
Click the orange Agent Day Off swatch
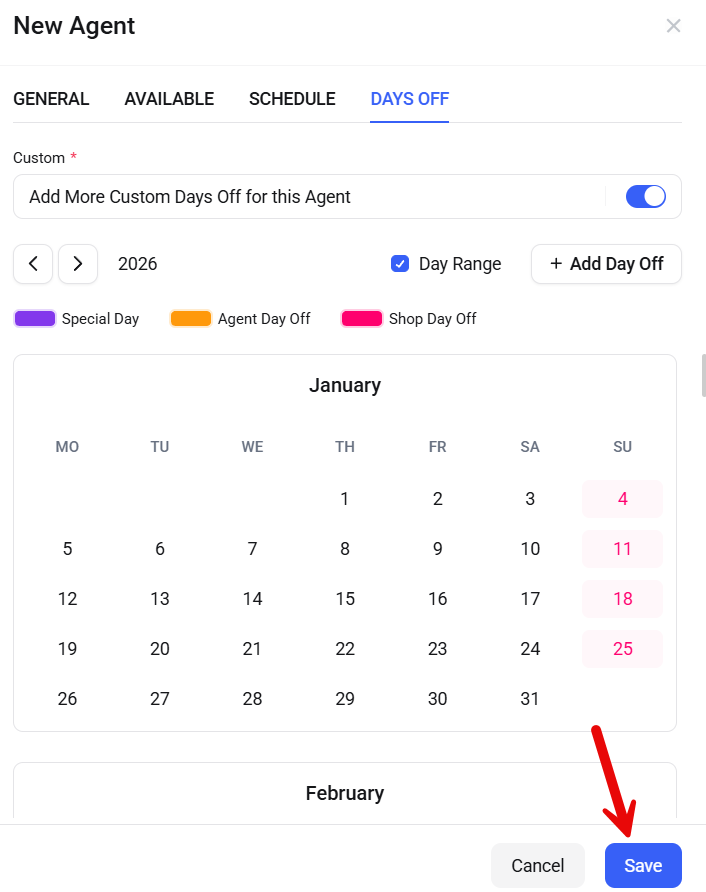(x=191, y=319)
